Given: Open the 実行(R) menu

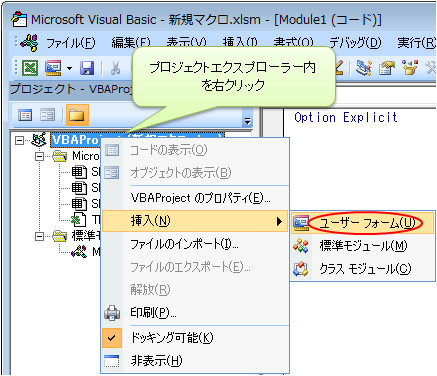Looking at the screenshot, I should [416, 43].
